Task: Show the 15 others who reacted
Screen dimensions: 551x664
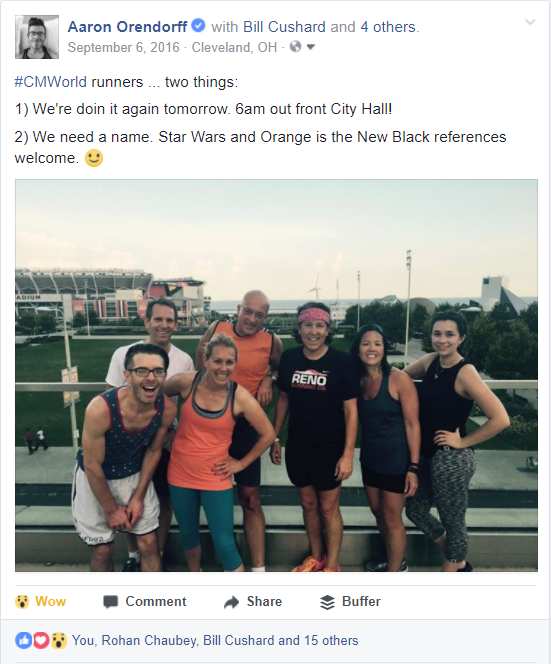Action: tap(331, 640)
